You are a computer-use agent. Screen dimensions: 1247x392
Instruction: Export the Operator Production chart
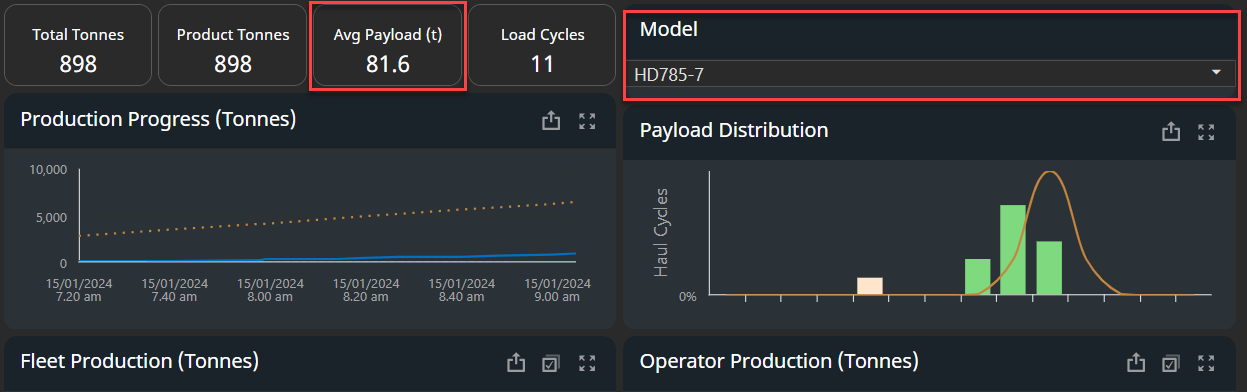[1135, 362]
